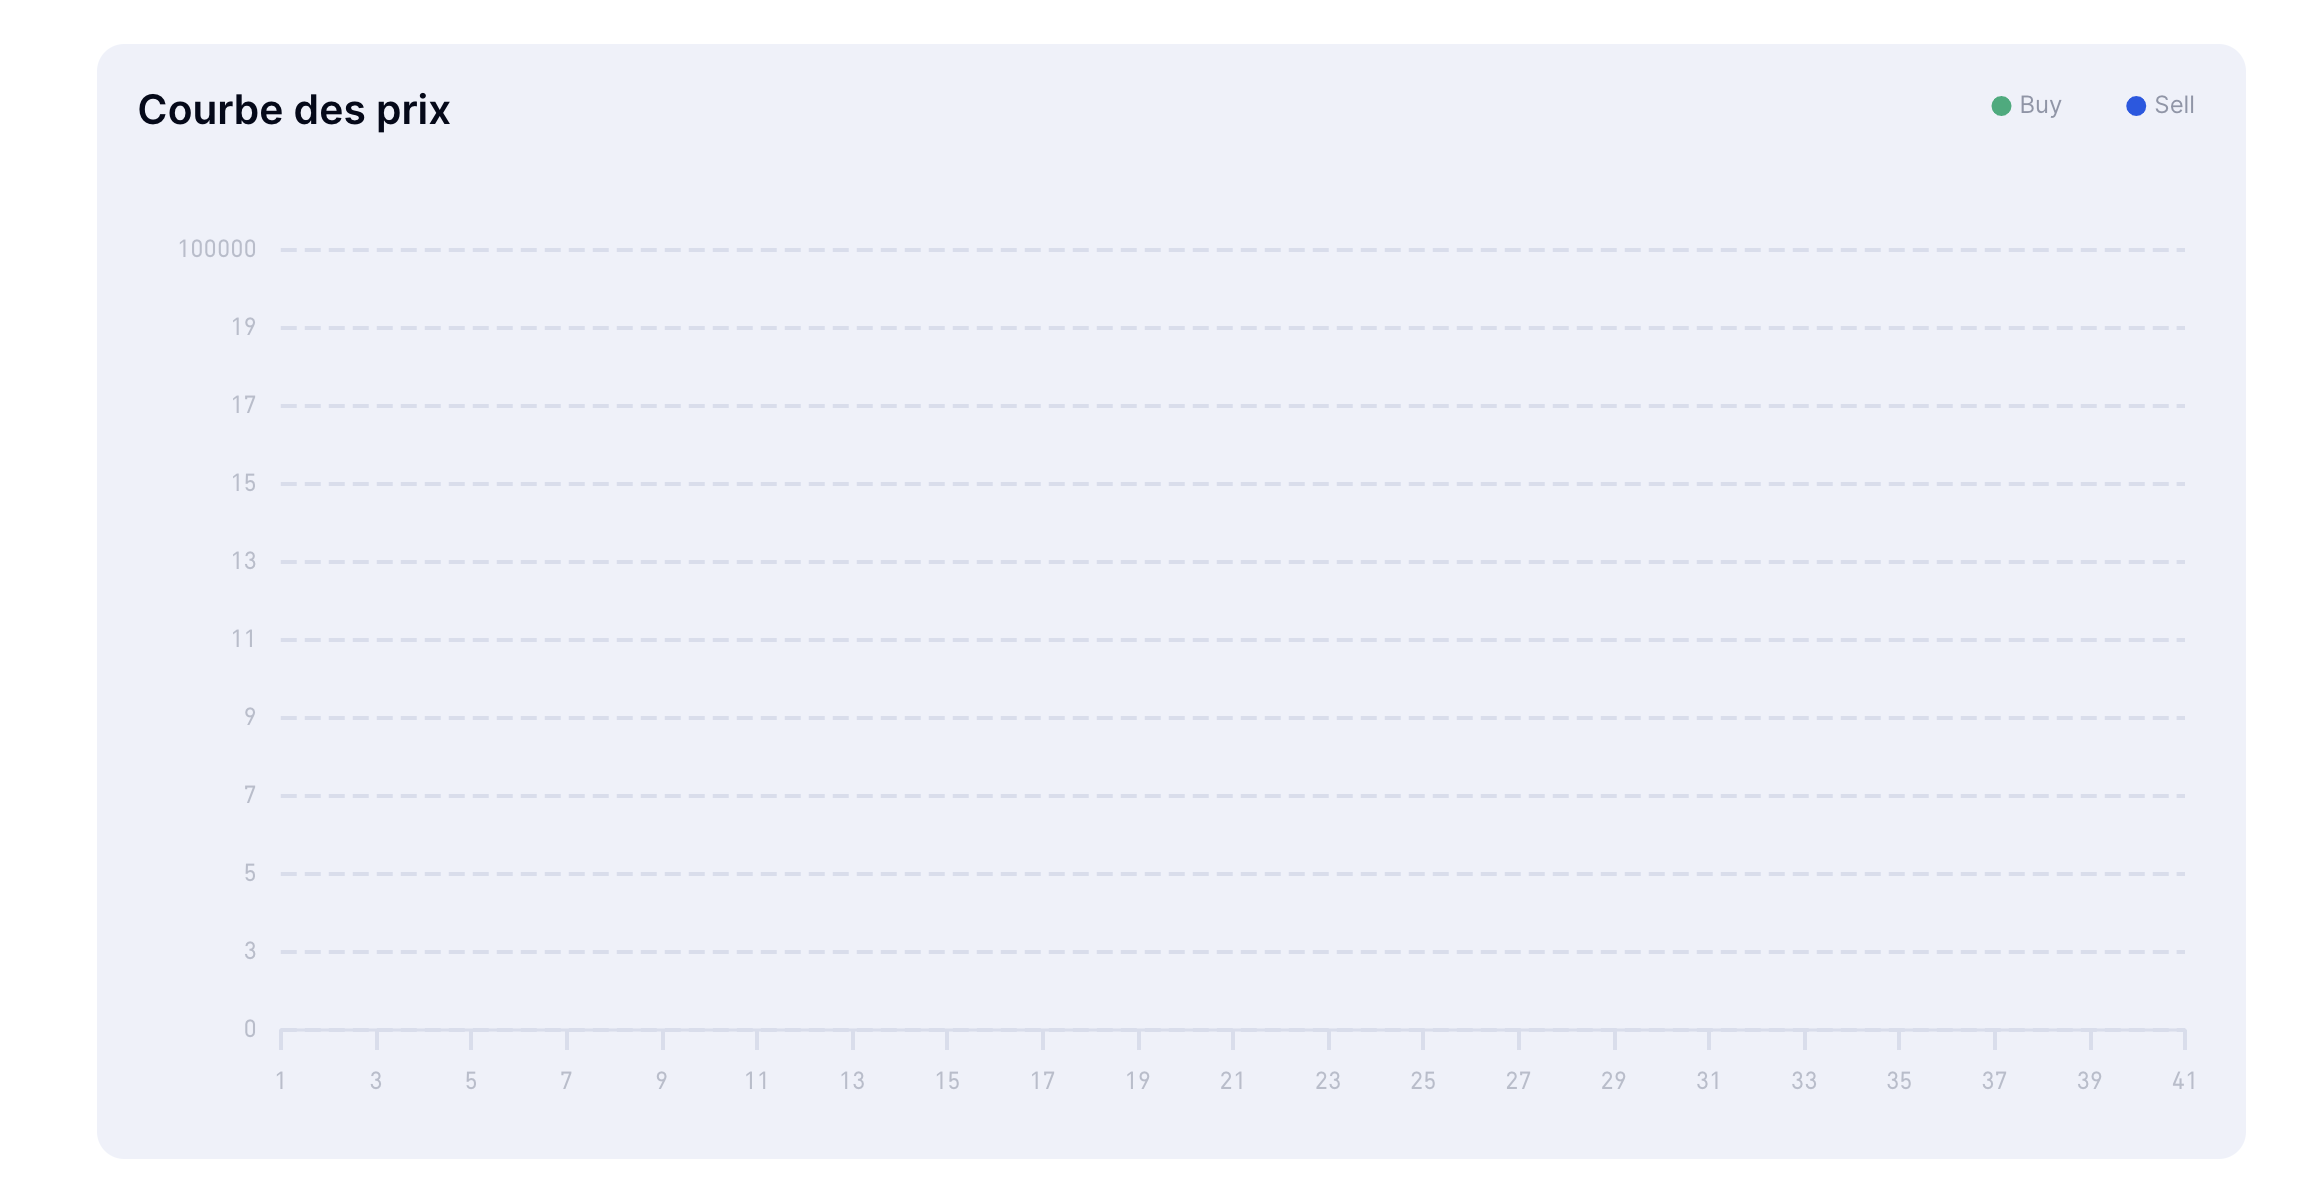Click the x-axis label 41
The height and width of the screenshot is (1184, 2302).
point(2184,1081)
